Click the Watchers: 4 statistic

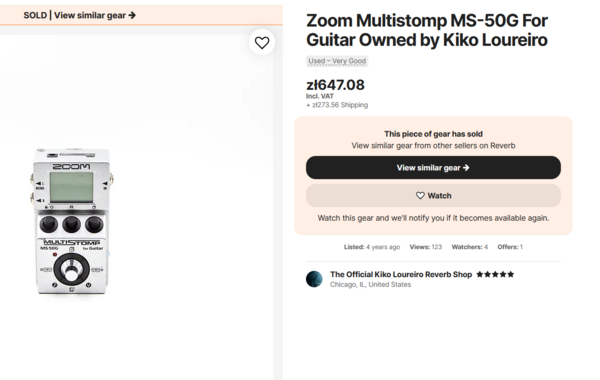point(470,247)
